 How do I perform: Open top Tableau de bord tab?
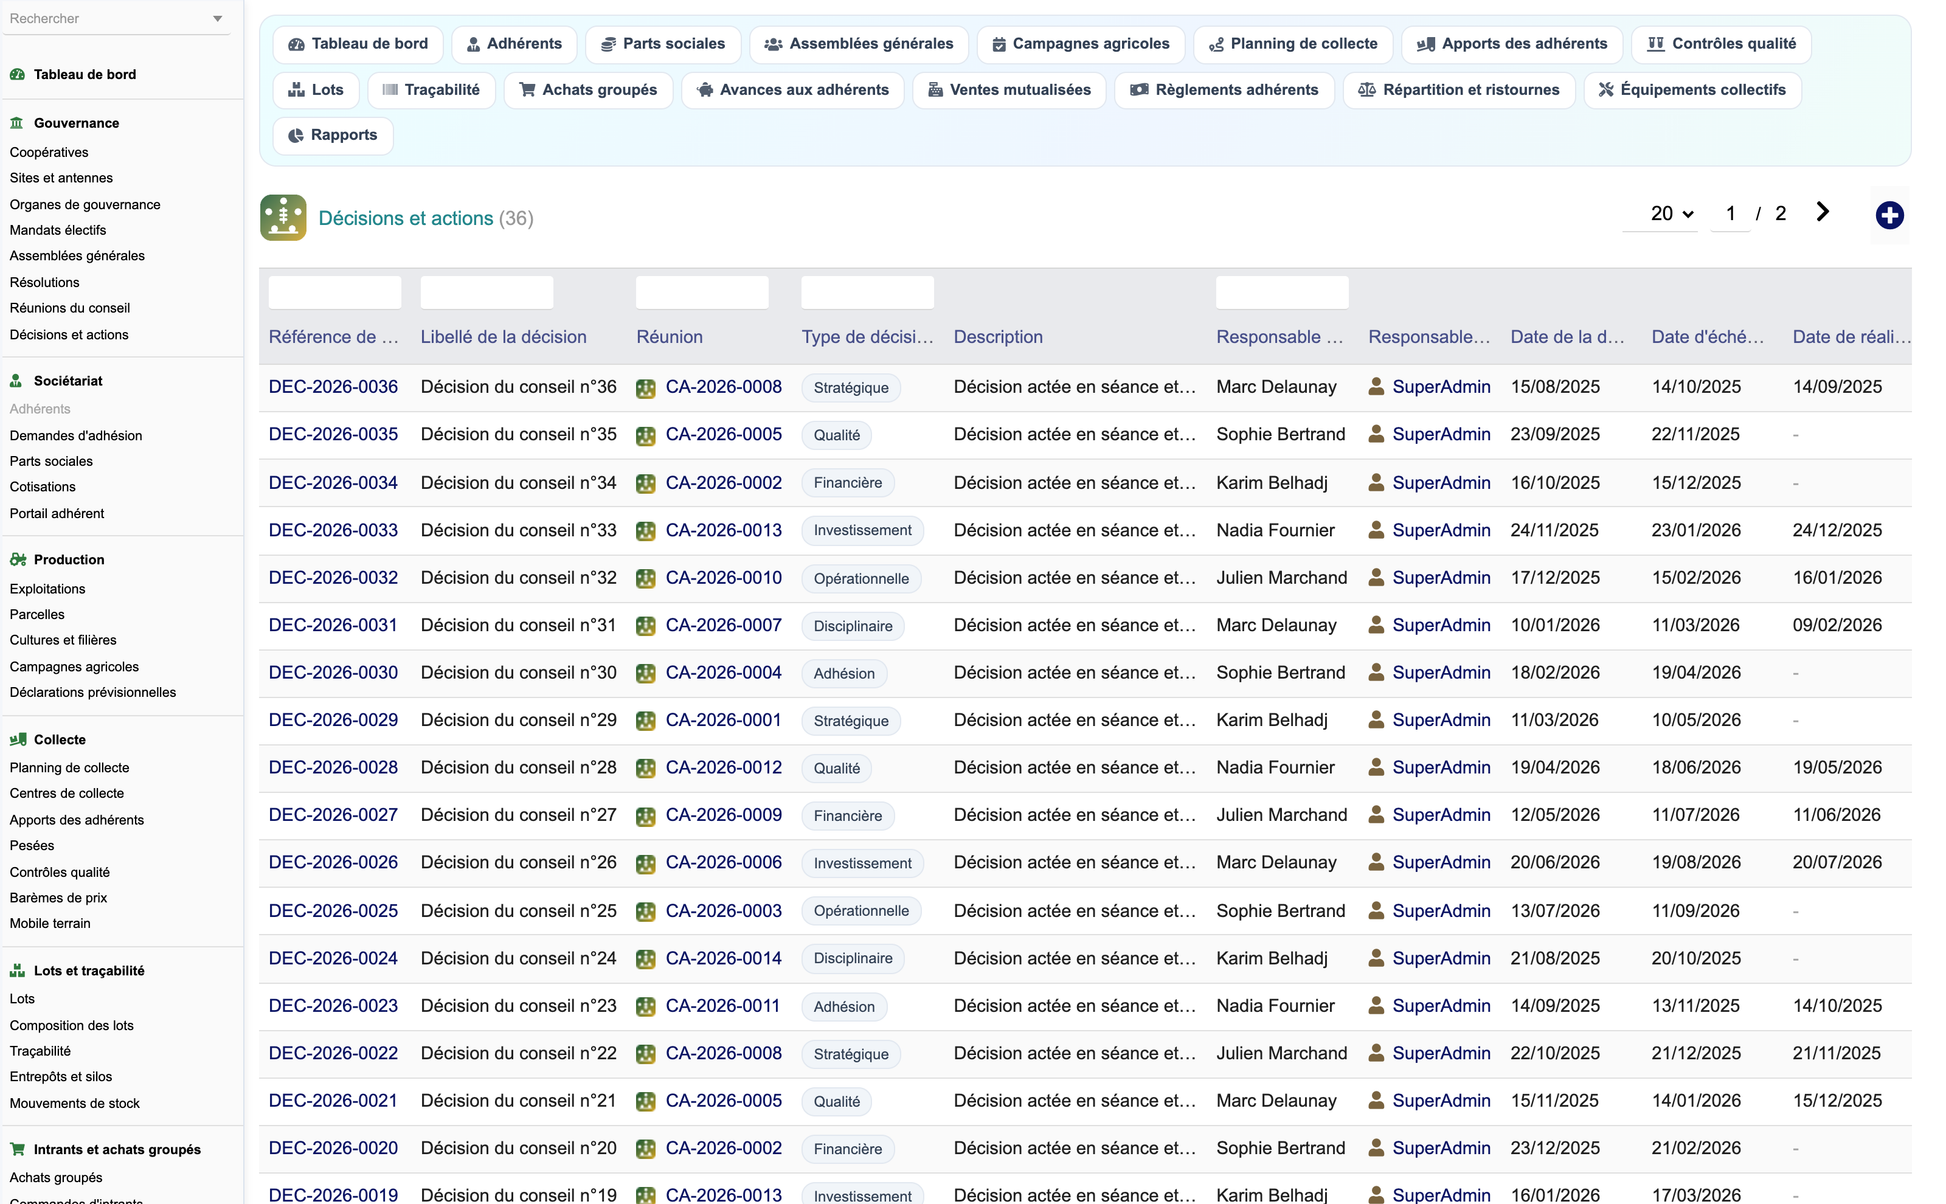[x=358, y=44]
